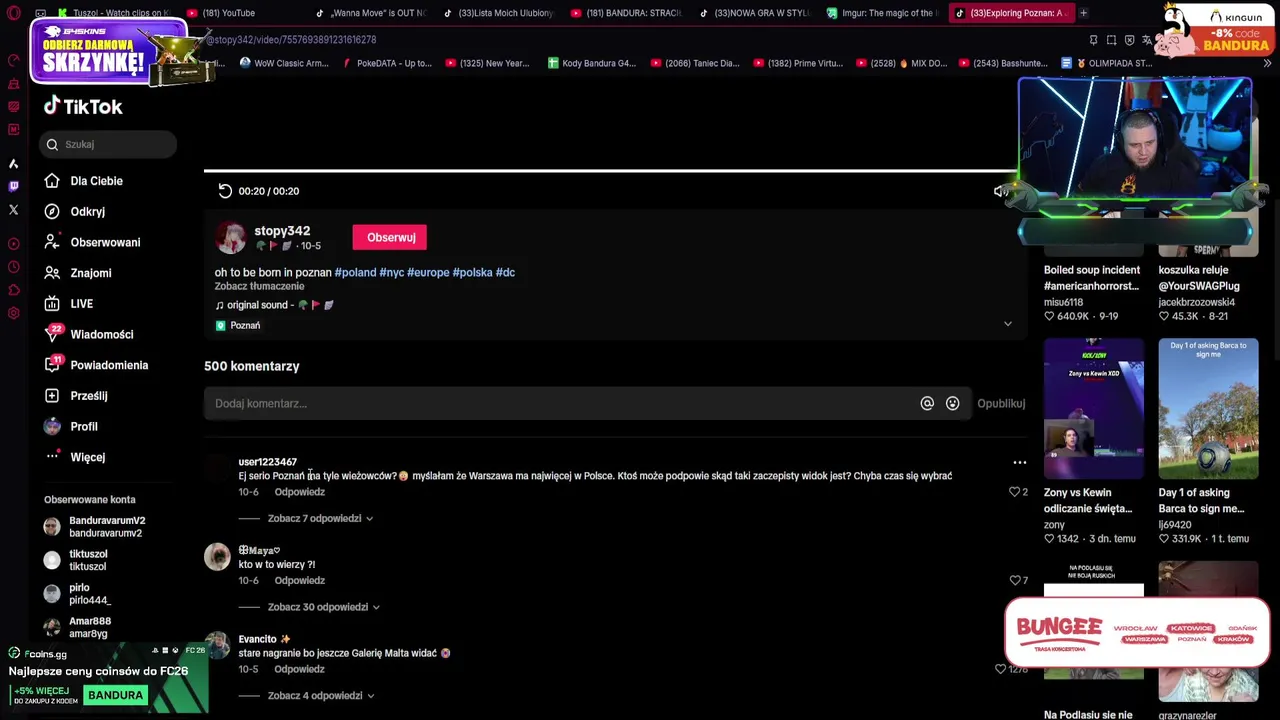Open Obserwowani in TikTok sidebar
1280x720 pixels.
(x=105, y=242)
